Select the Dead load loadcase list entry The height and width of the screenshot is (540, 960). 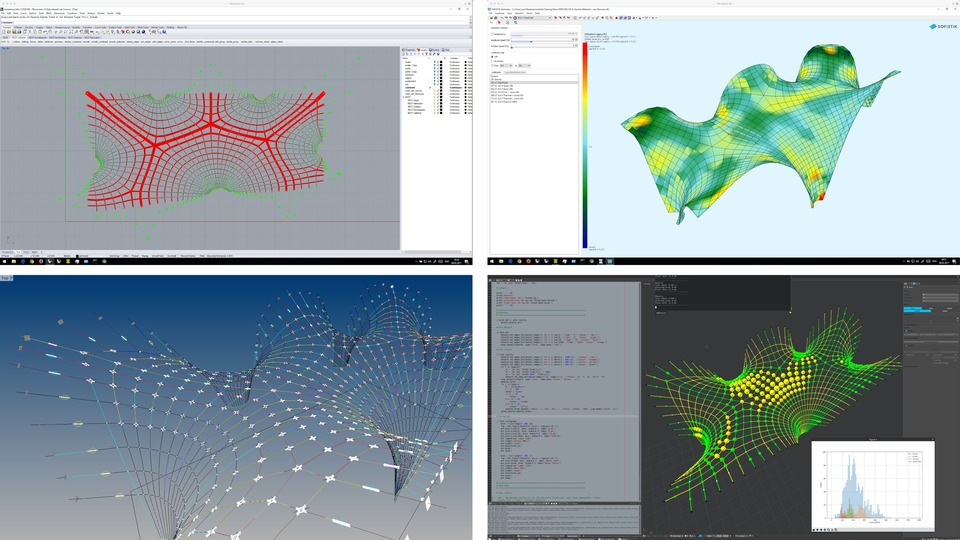534,83
